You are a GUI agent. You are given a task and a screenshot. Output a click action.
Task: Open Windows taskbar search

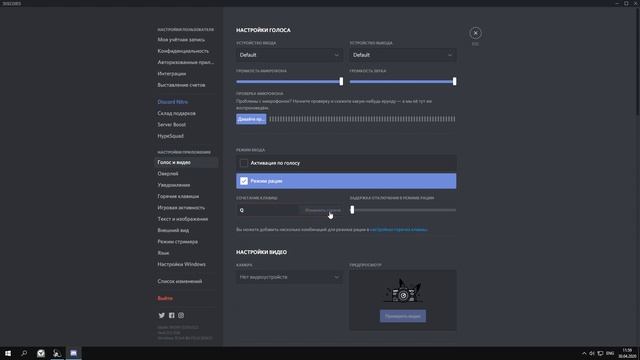[24, 353]
